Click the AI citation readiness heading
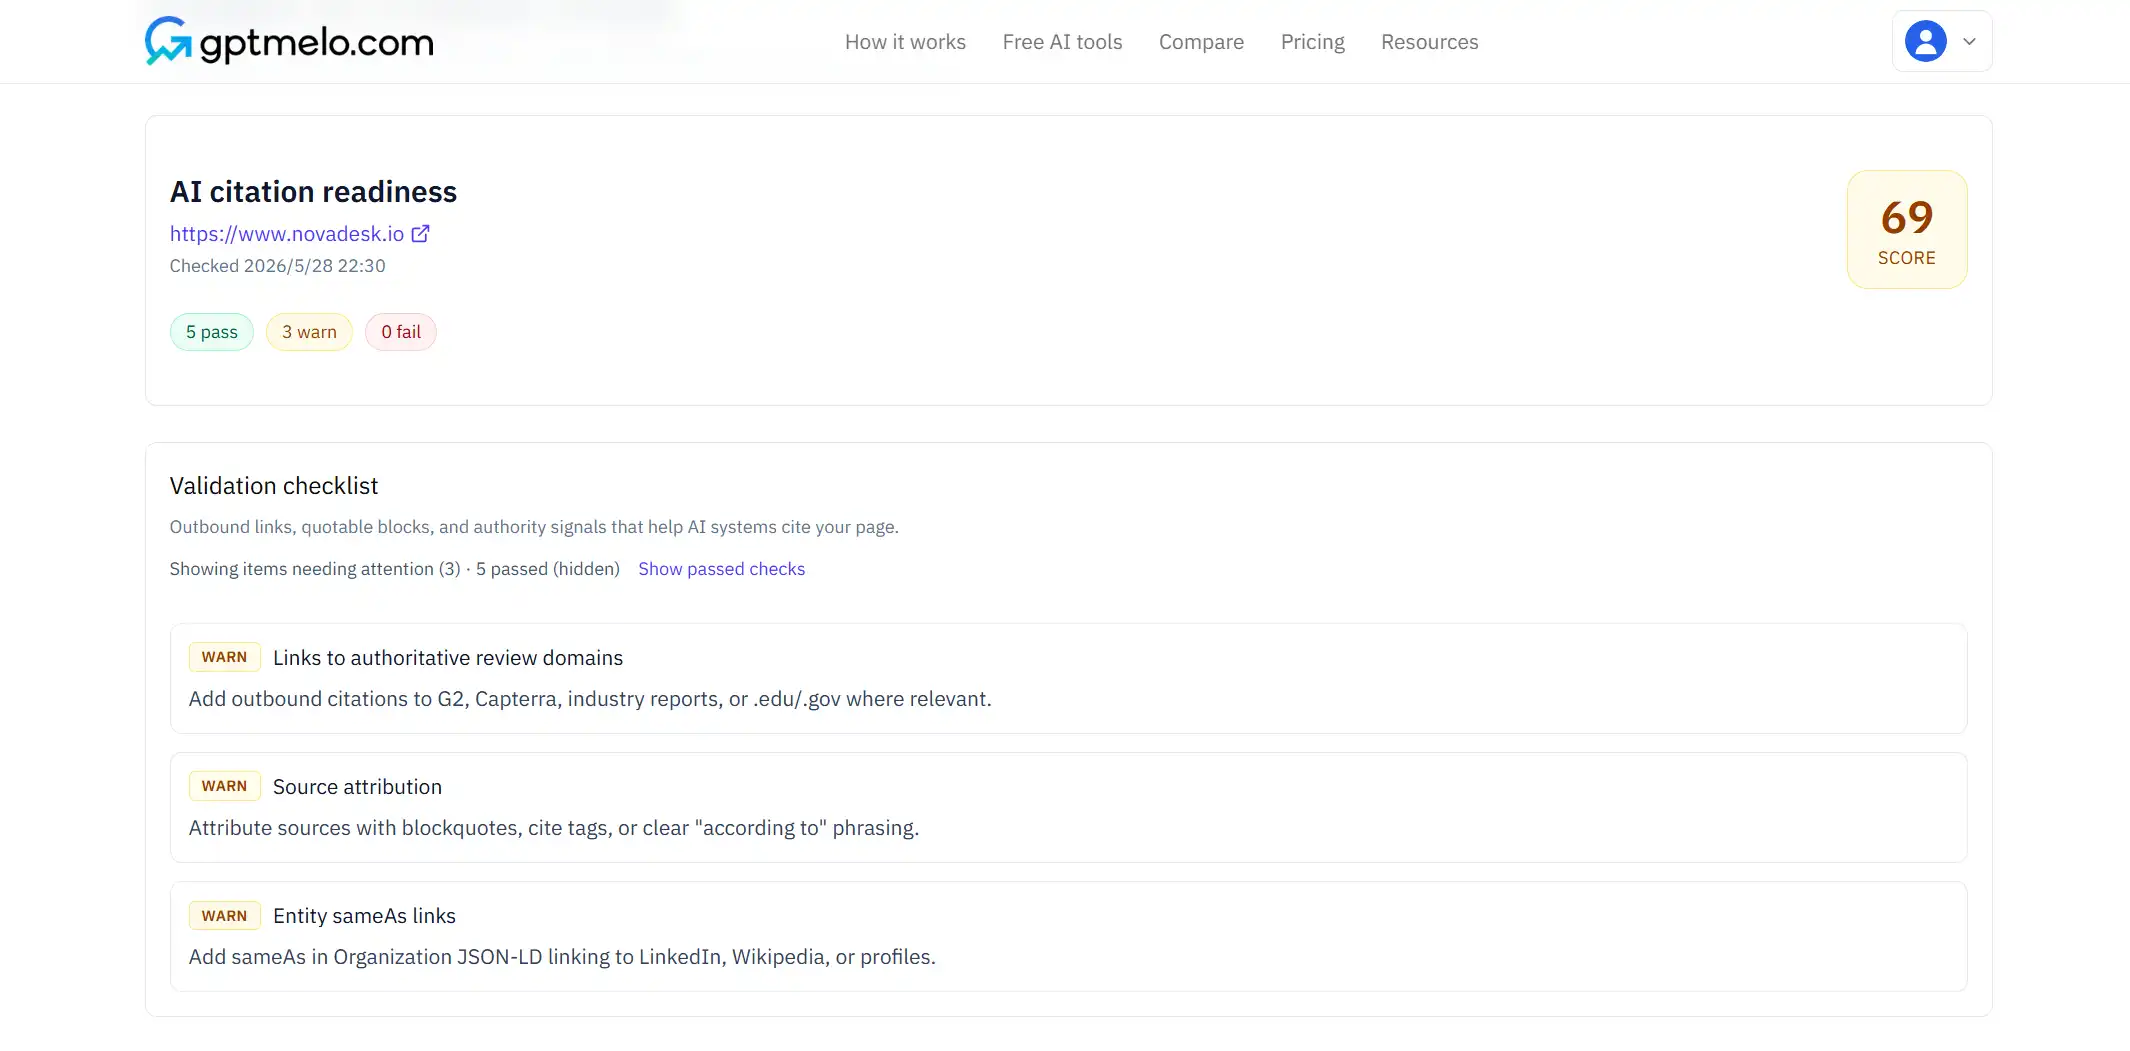The height and width of the screenshot is (1051, 2130). pos(313,191)
